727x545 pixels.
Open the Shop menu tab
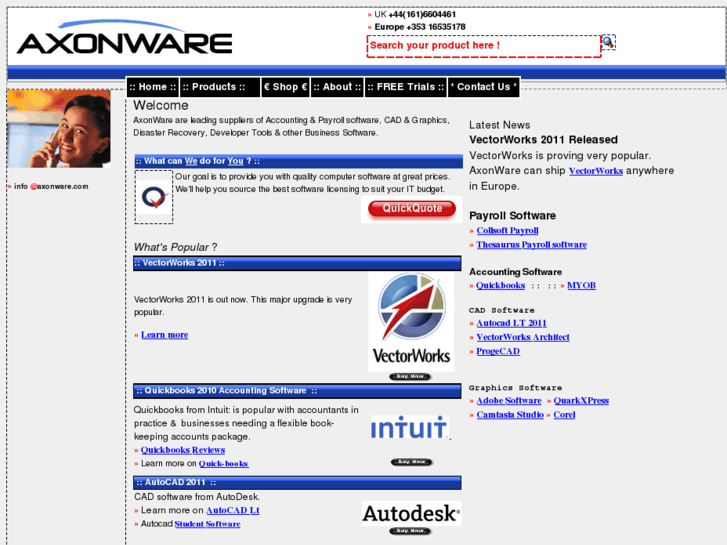tap(286, 87)
